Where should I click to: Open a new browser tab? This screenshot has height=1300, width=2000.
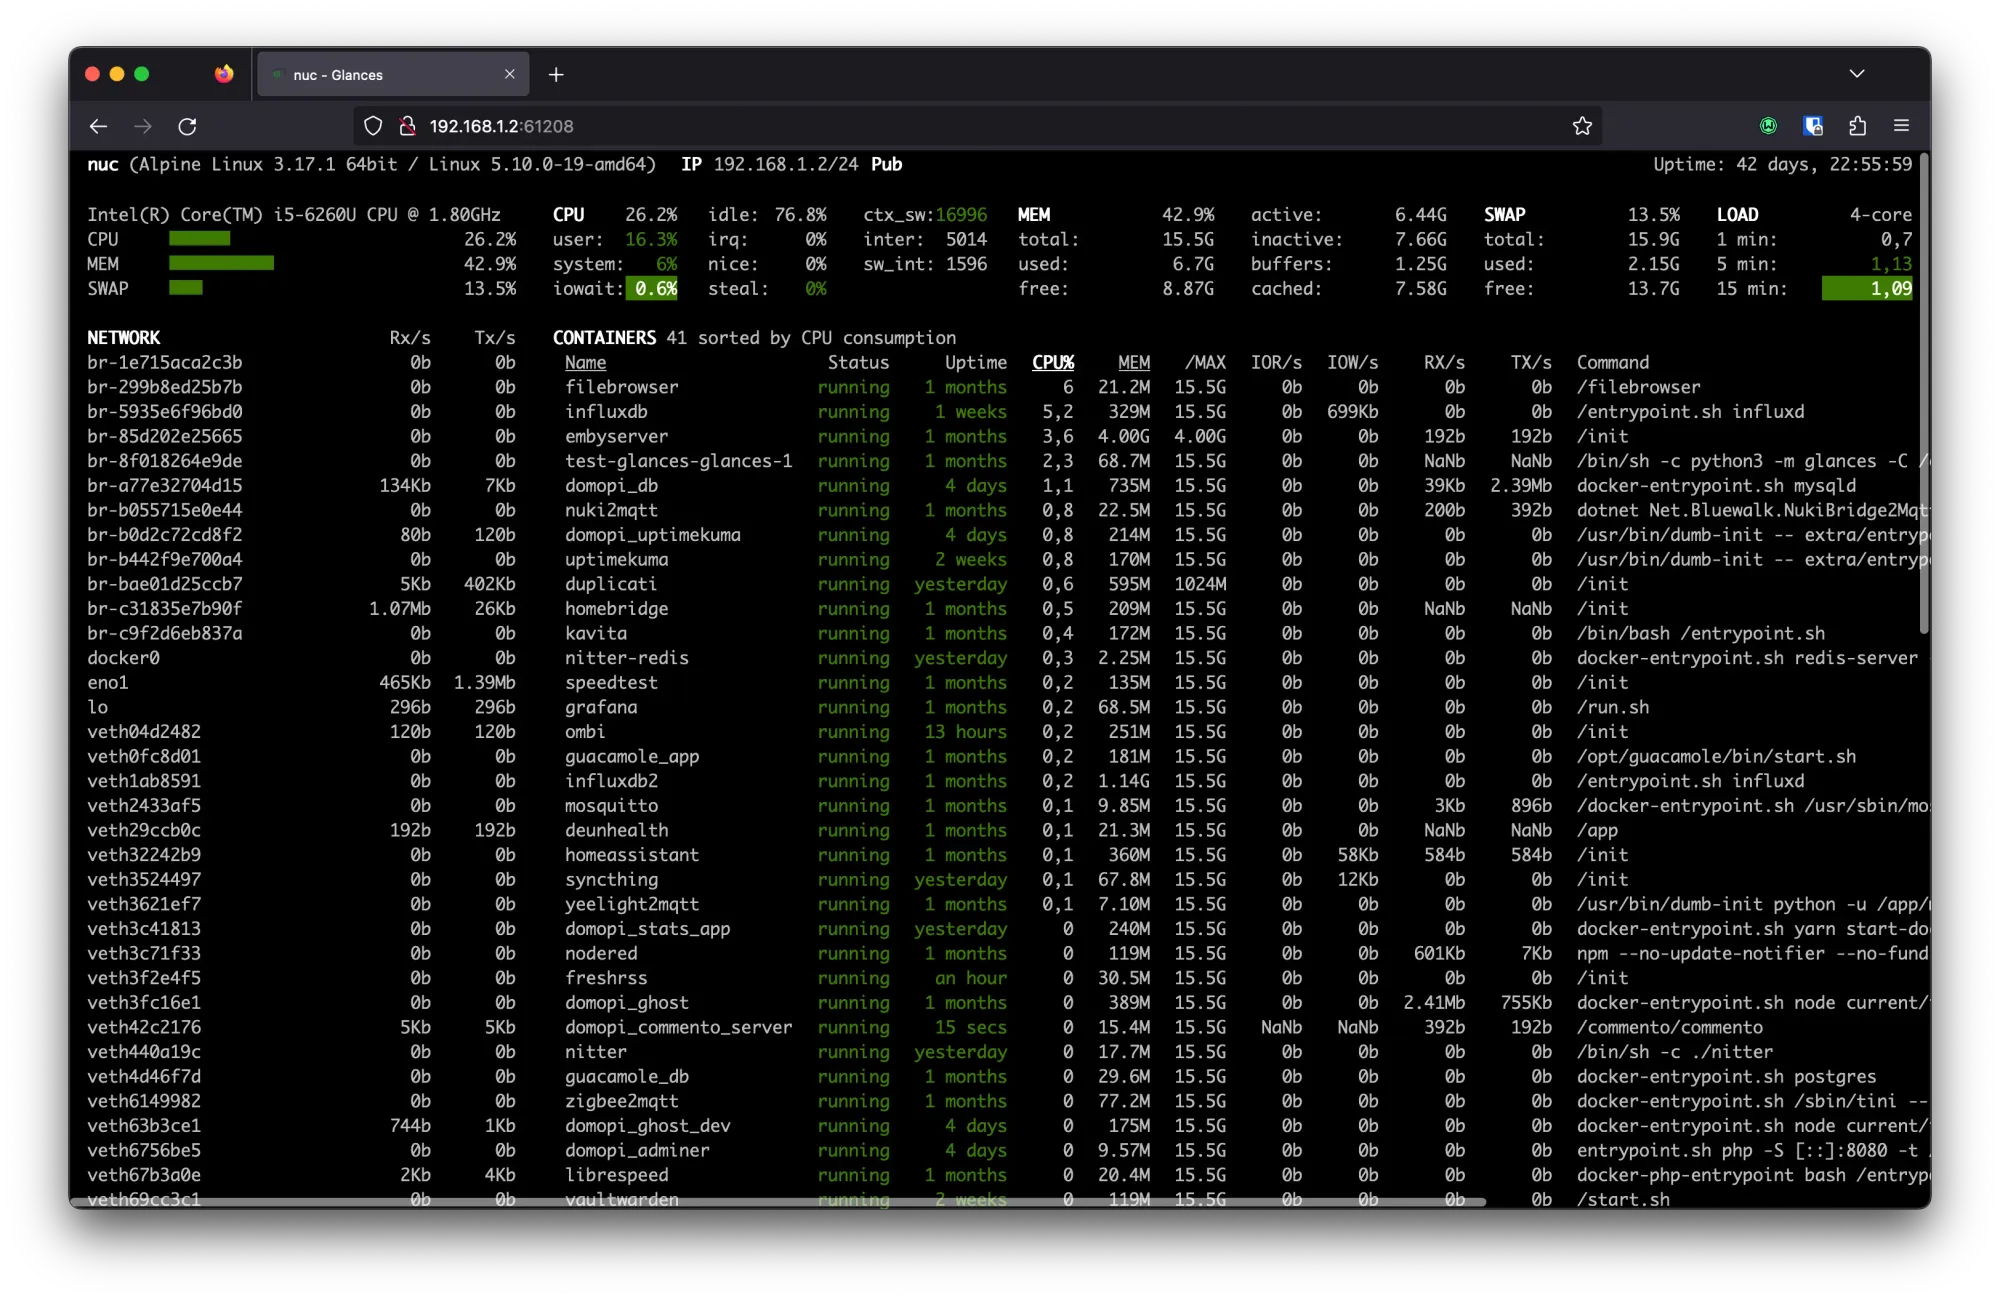click(556, 75)
